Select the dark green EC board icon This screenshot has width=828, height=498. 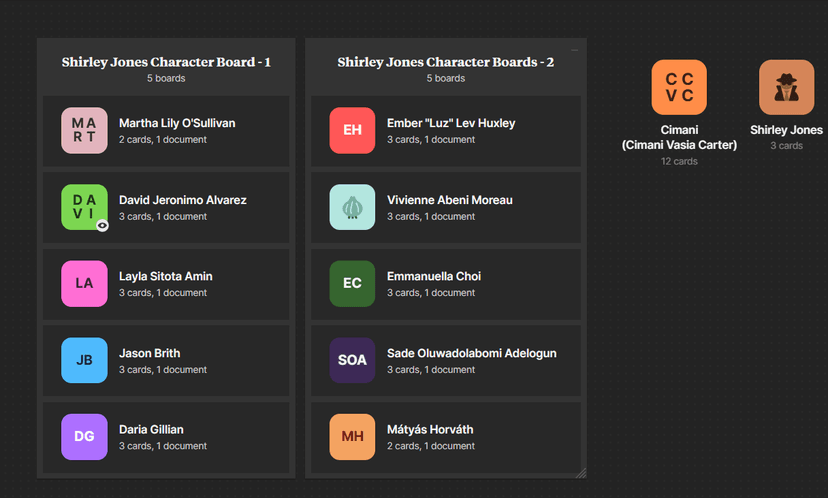pos(352,284)
